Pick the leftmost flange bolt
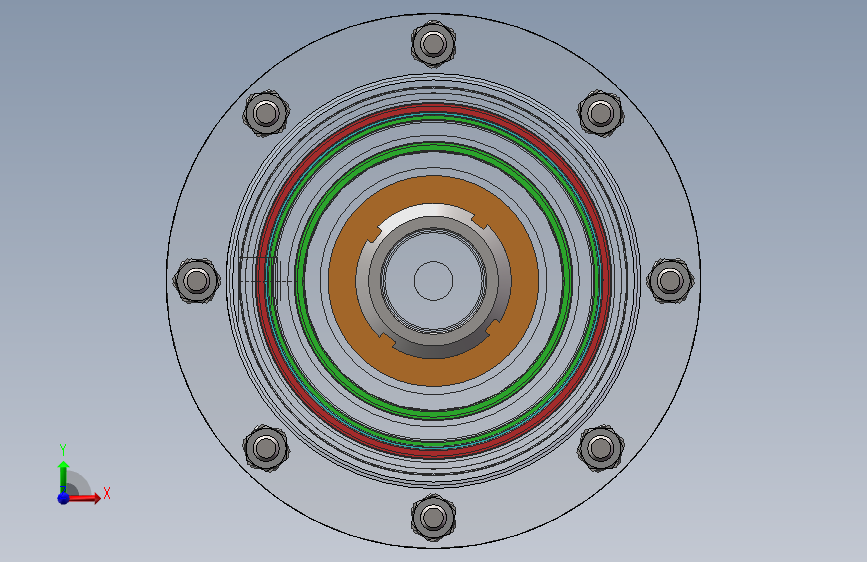Viewport: 867px width, 562px height. pos(197,280)
